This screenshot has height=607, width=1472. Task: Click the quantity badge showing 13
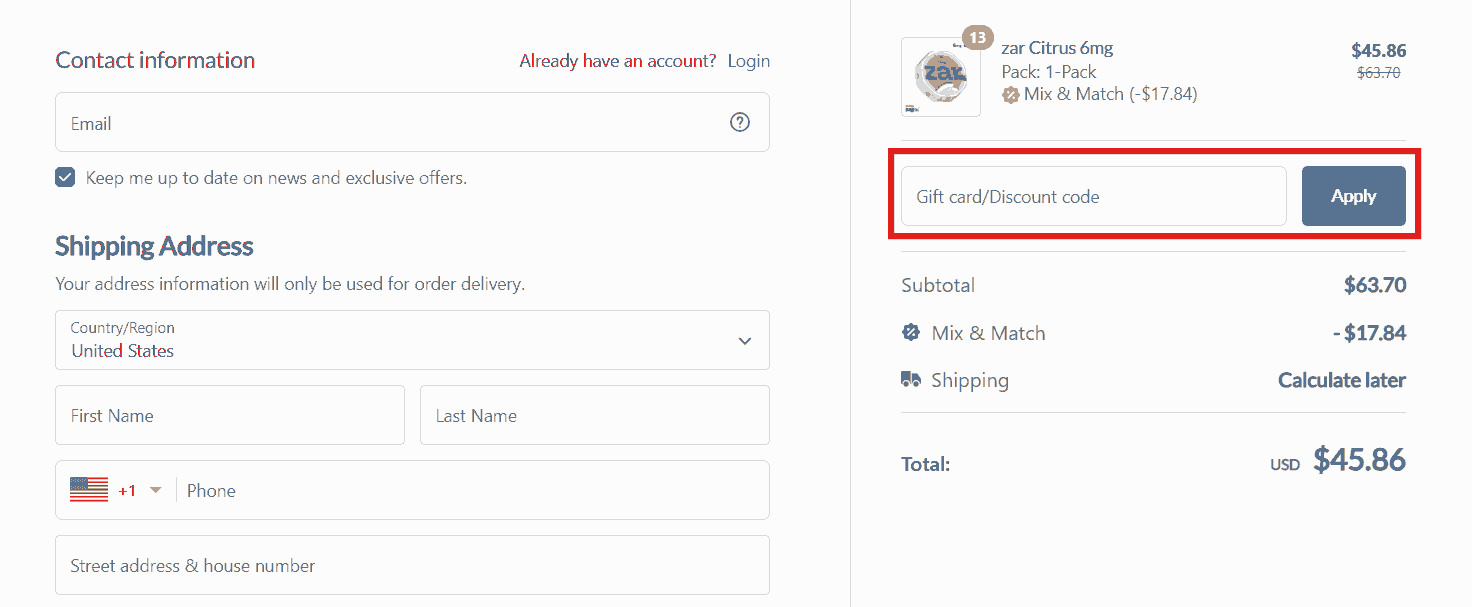coord(977,39)
